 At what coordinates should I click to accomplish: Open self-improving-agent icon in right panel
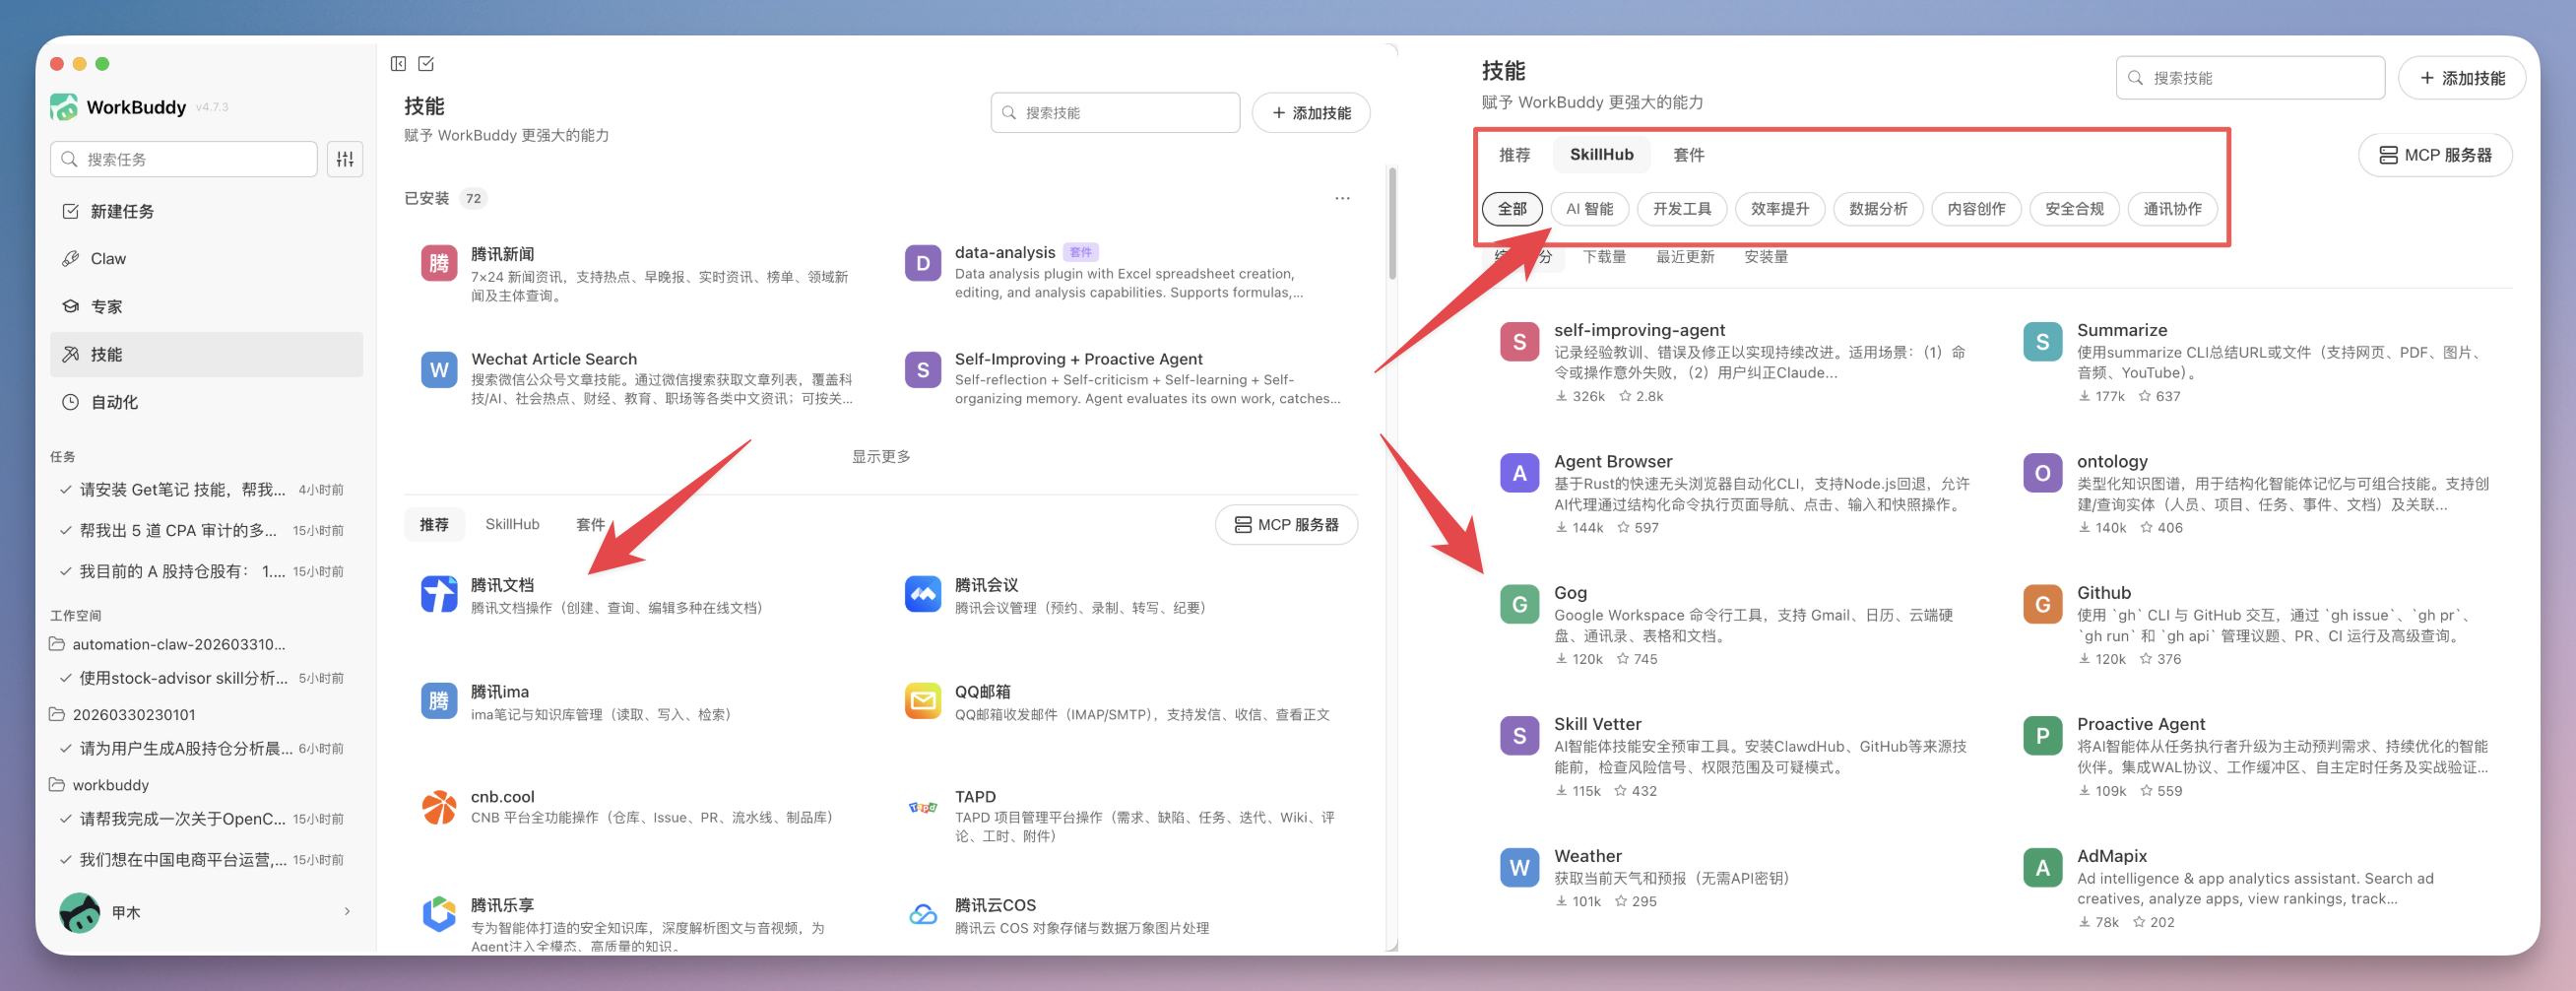pyautogui.click(x=1519, y=342)
